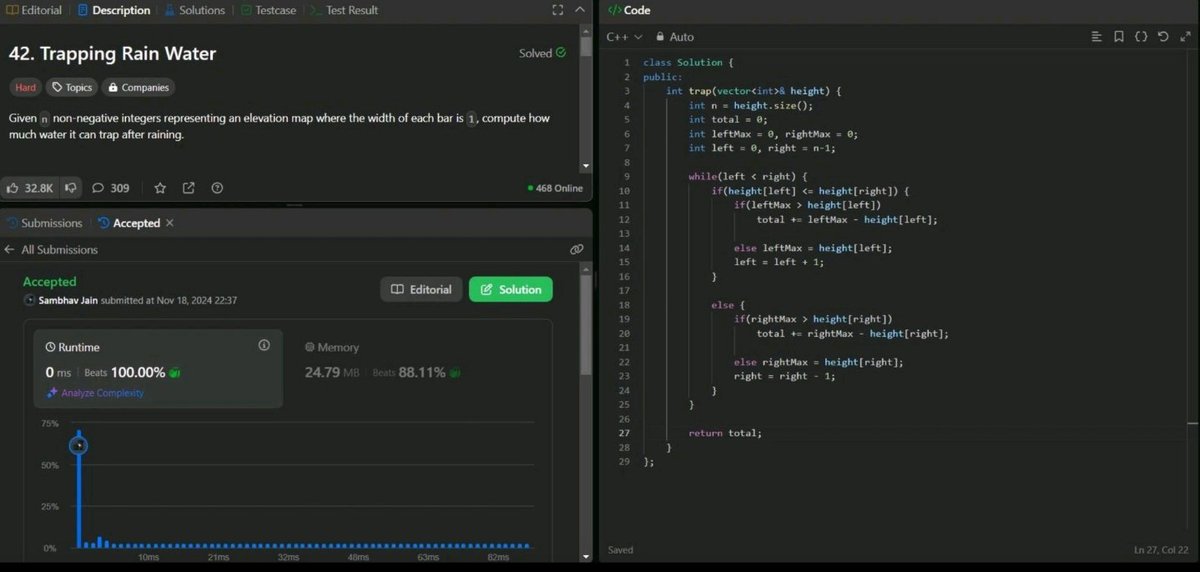
Task: Reset code with the undo arrow icon
Action: (1162, 37)
